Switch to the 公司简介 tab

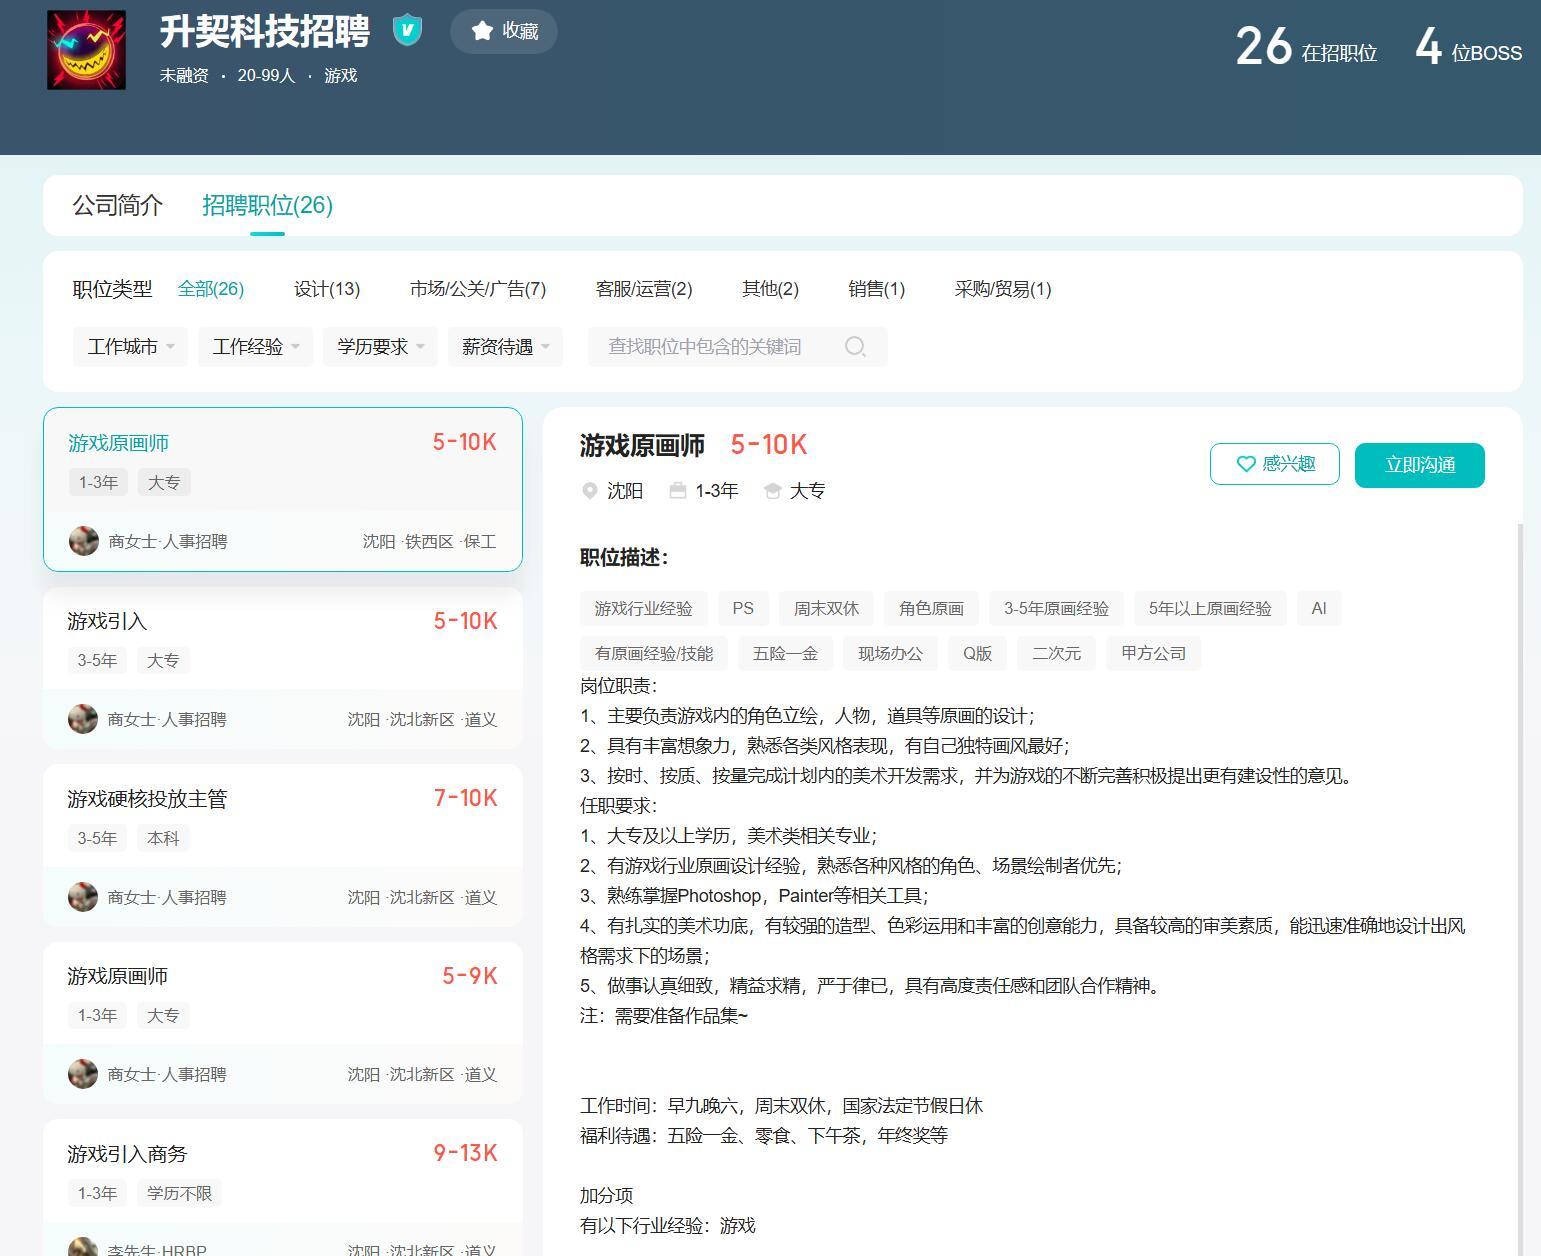[117, 205]
